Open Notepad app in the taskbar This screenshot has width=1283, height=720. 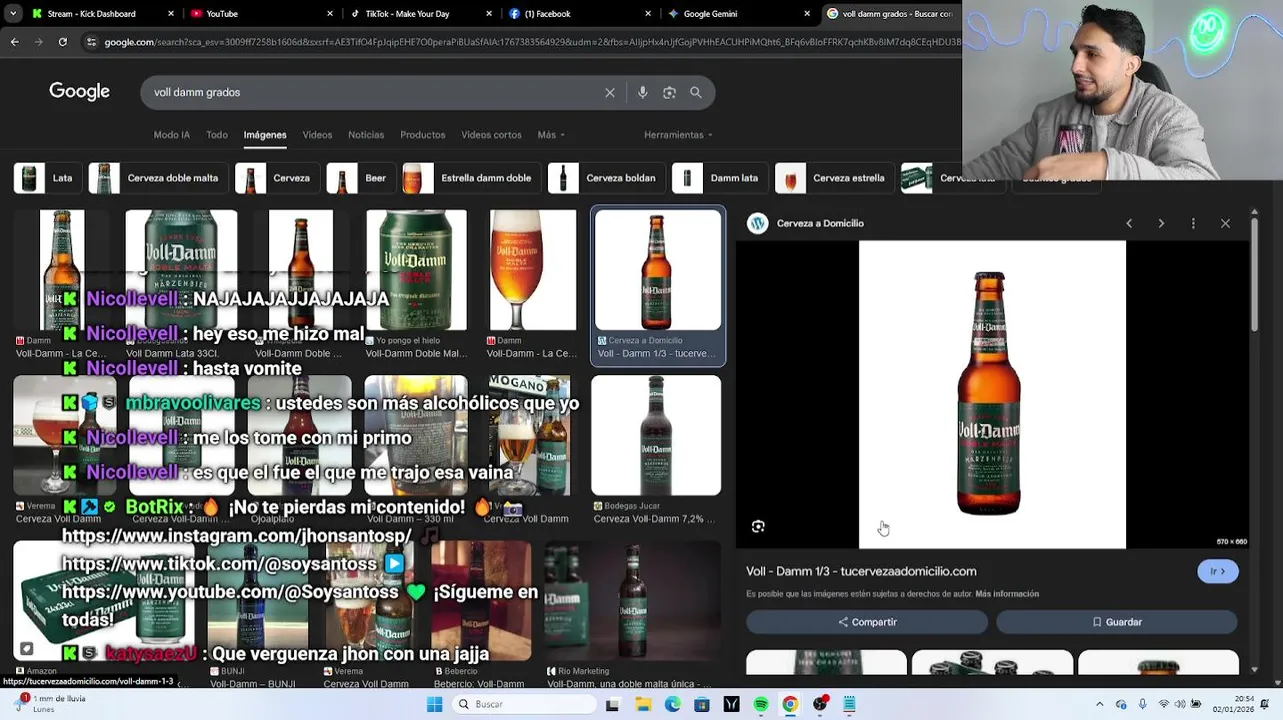coord(849,704)
